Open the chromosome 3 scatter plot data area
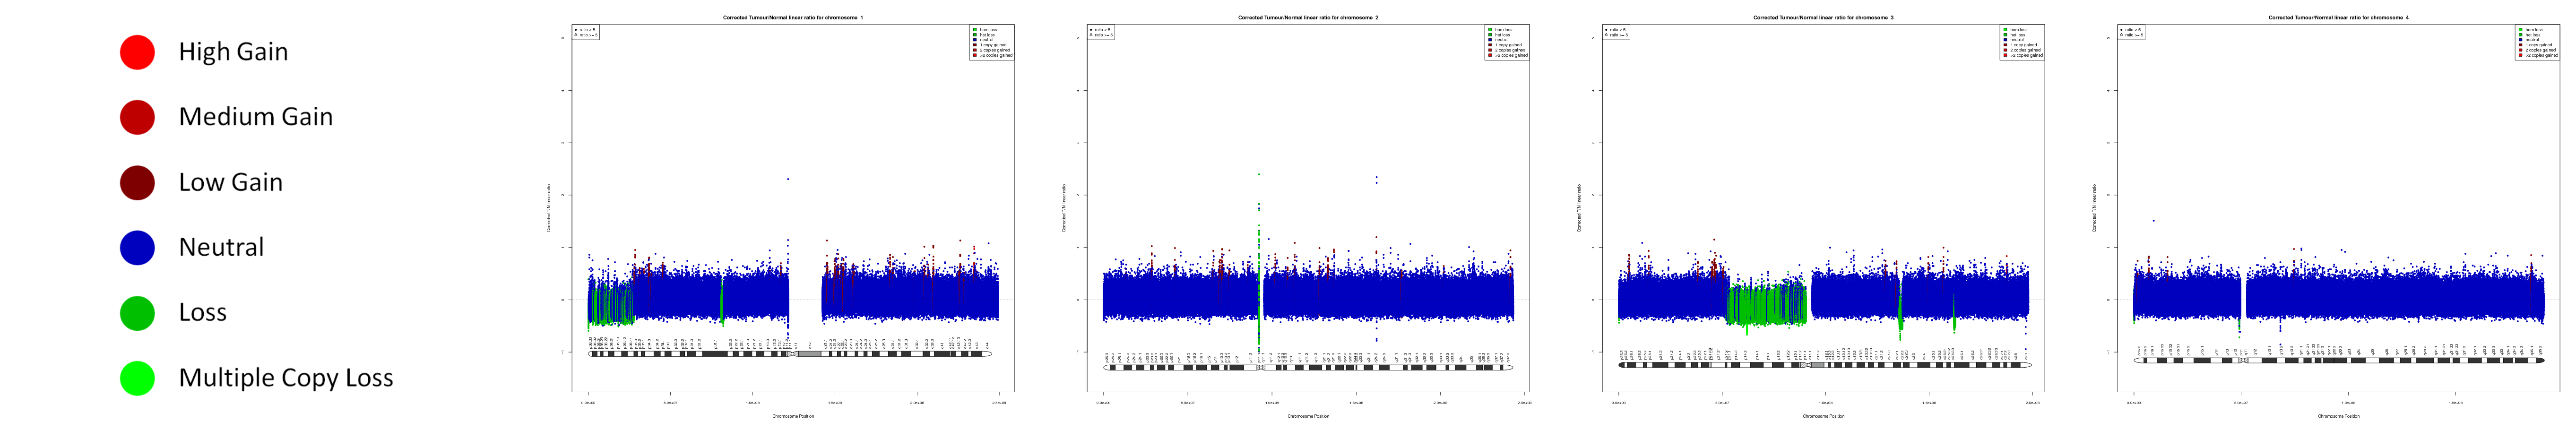Screen dimensions: 2576x430 1823,208
